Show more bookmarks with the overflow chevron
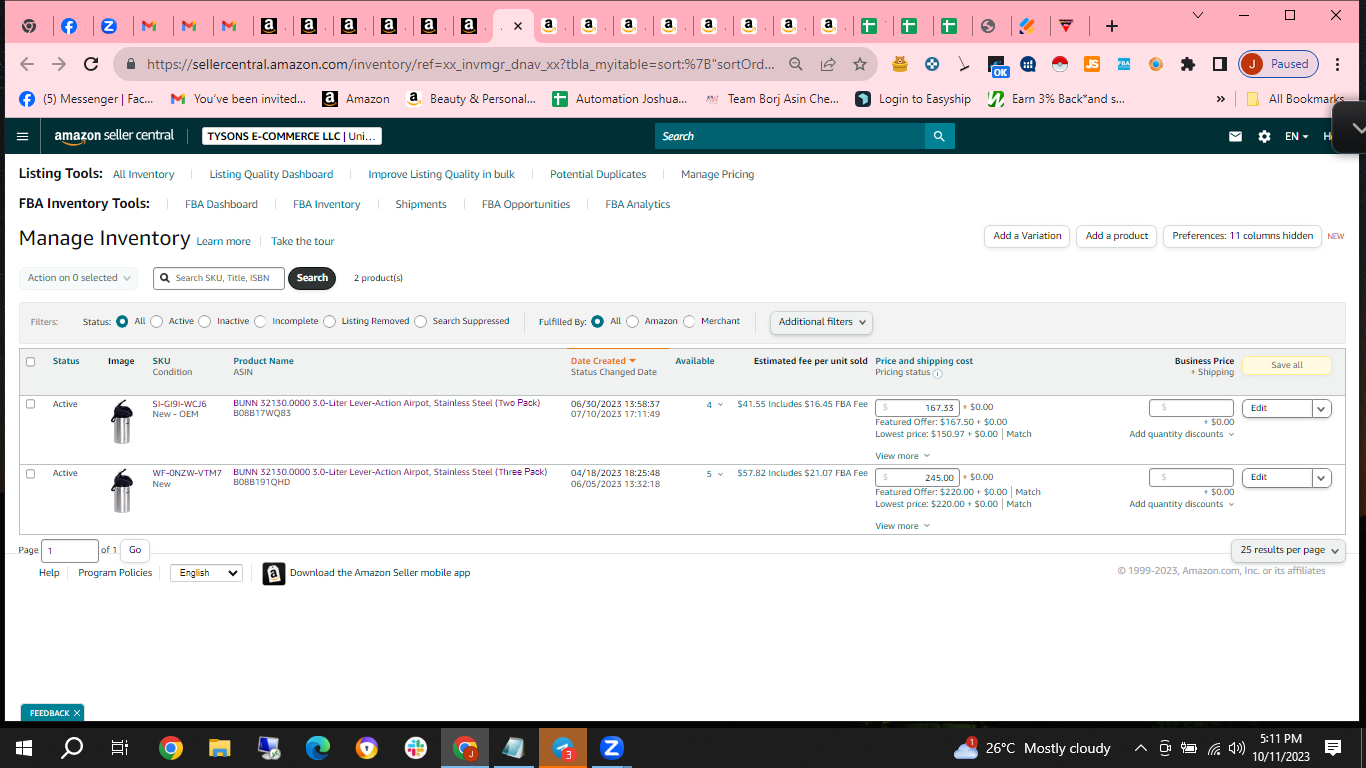 [1220, 99]
